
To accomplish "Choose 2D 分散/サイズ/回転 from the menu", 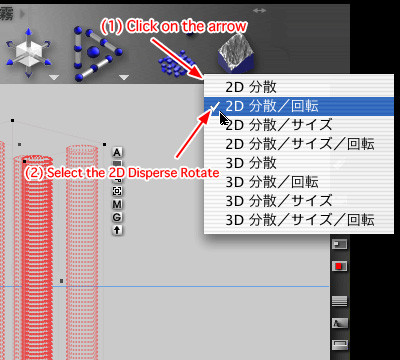I will pyautogui.click(x=299, y=144).
